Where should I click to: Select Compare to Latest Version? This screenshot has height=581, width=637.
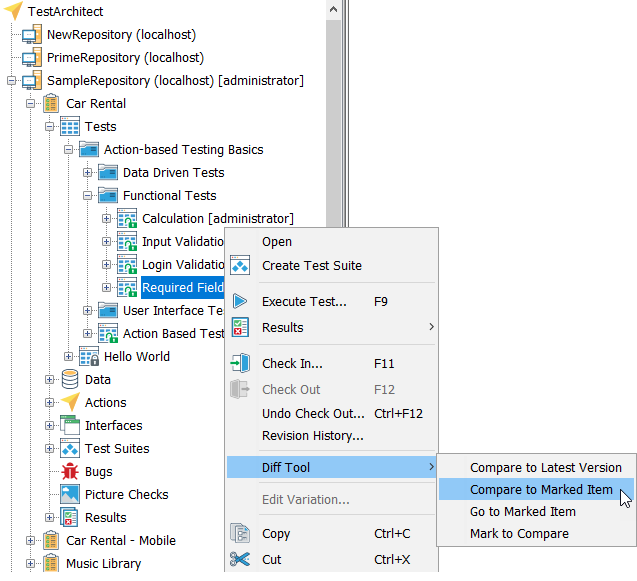537,467
